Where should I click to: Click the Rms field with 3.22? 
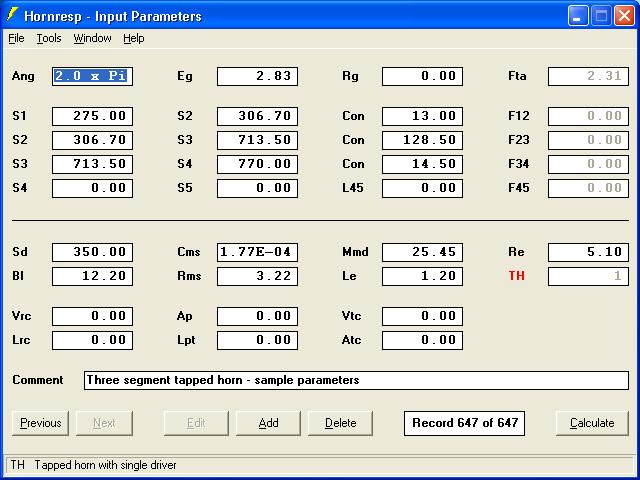point(258,276)
